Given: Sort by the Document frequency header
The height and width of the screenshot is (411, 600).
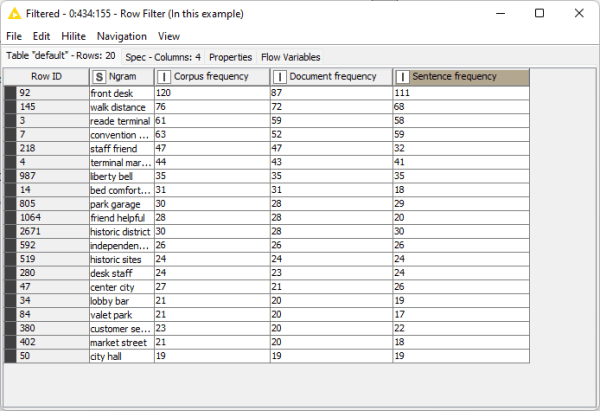Looking at the screenshot, I should 331,77.
